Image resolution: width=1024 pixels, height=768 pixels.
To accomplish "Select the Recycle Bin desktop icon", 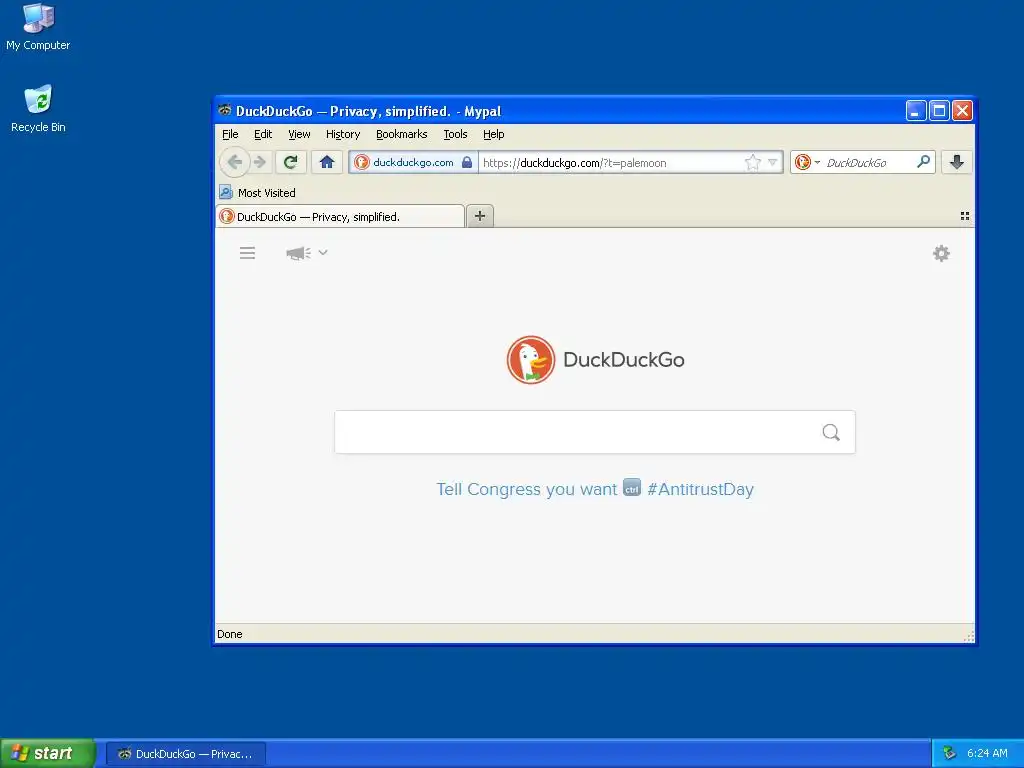I will pyautogui.click(x=38, y=109).
